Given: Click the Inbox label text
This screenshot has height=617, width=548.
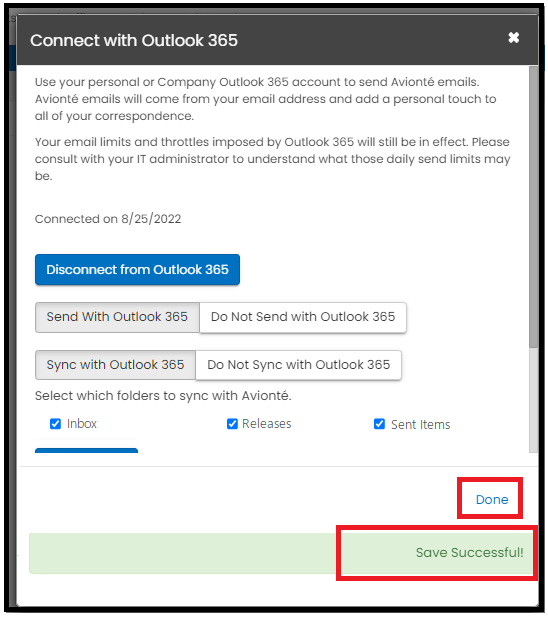Looking at the screenshot, I should click(x=81, y=424).
